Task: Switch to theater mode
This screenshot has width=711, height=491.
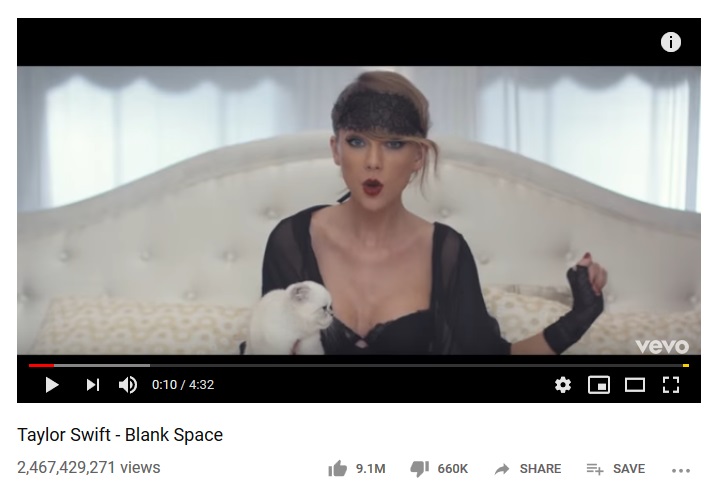Action: (635, 385)
